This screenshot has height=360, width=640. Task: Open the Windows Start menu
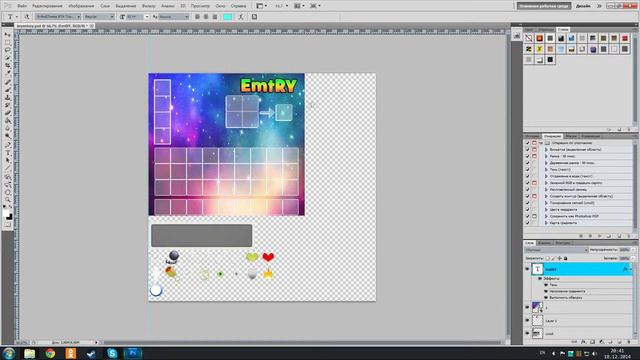(9, 353)
